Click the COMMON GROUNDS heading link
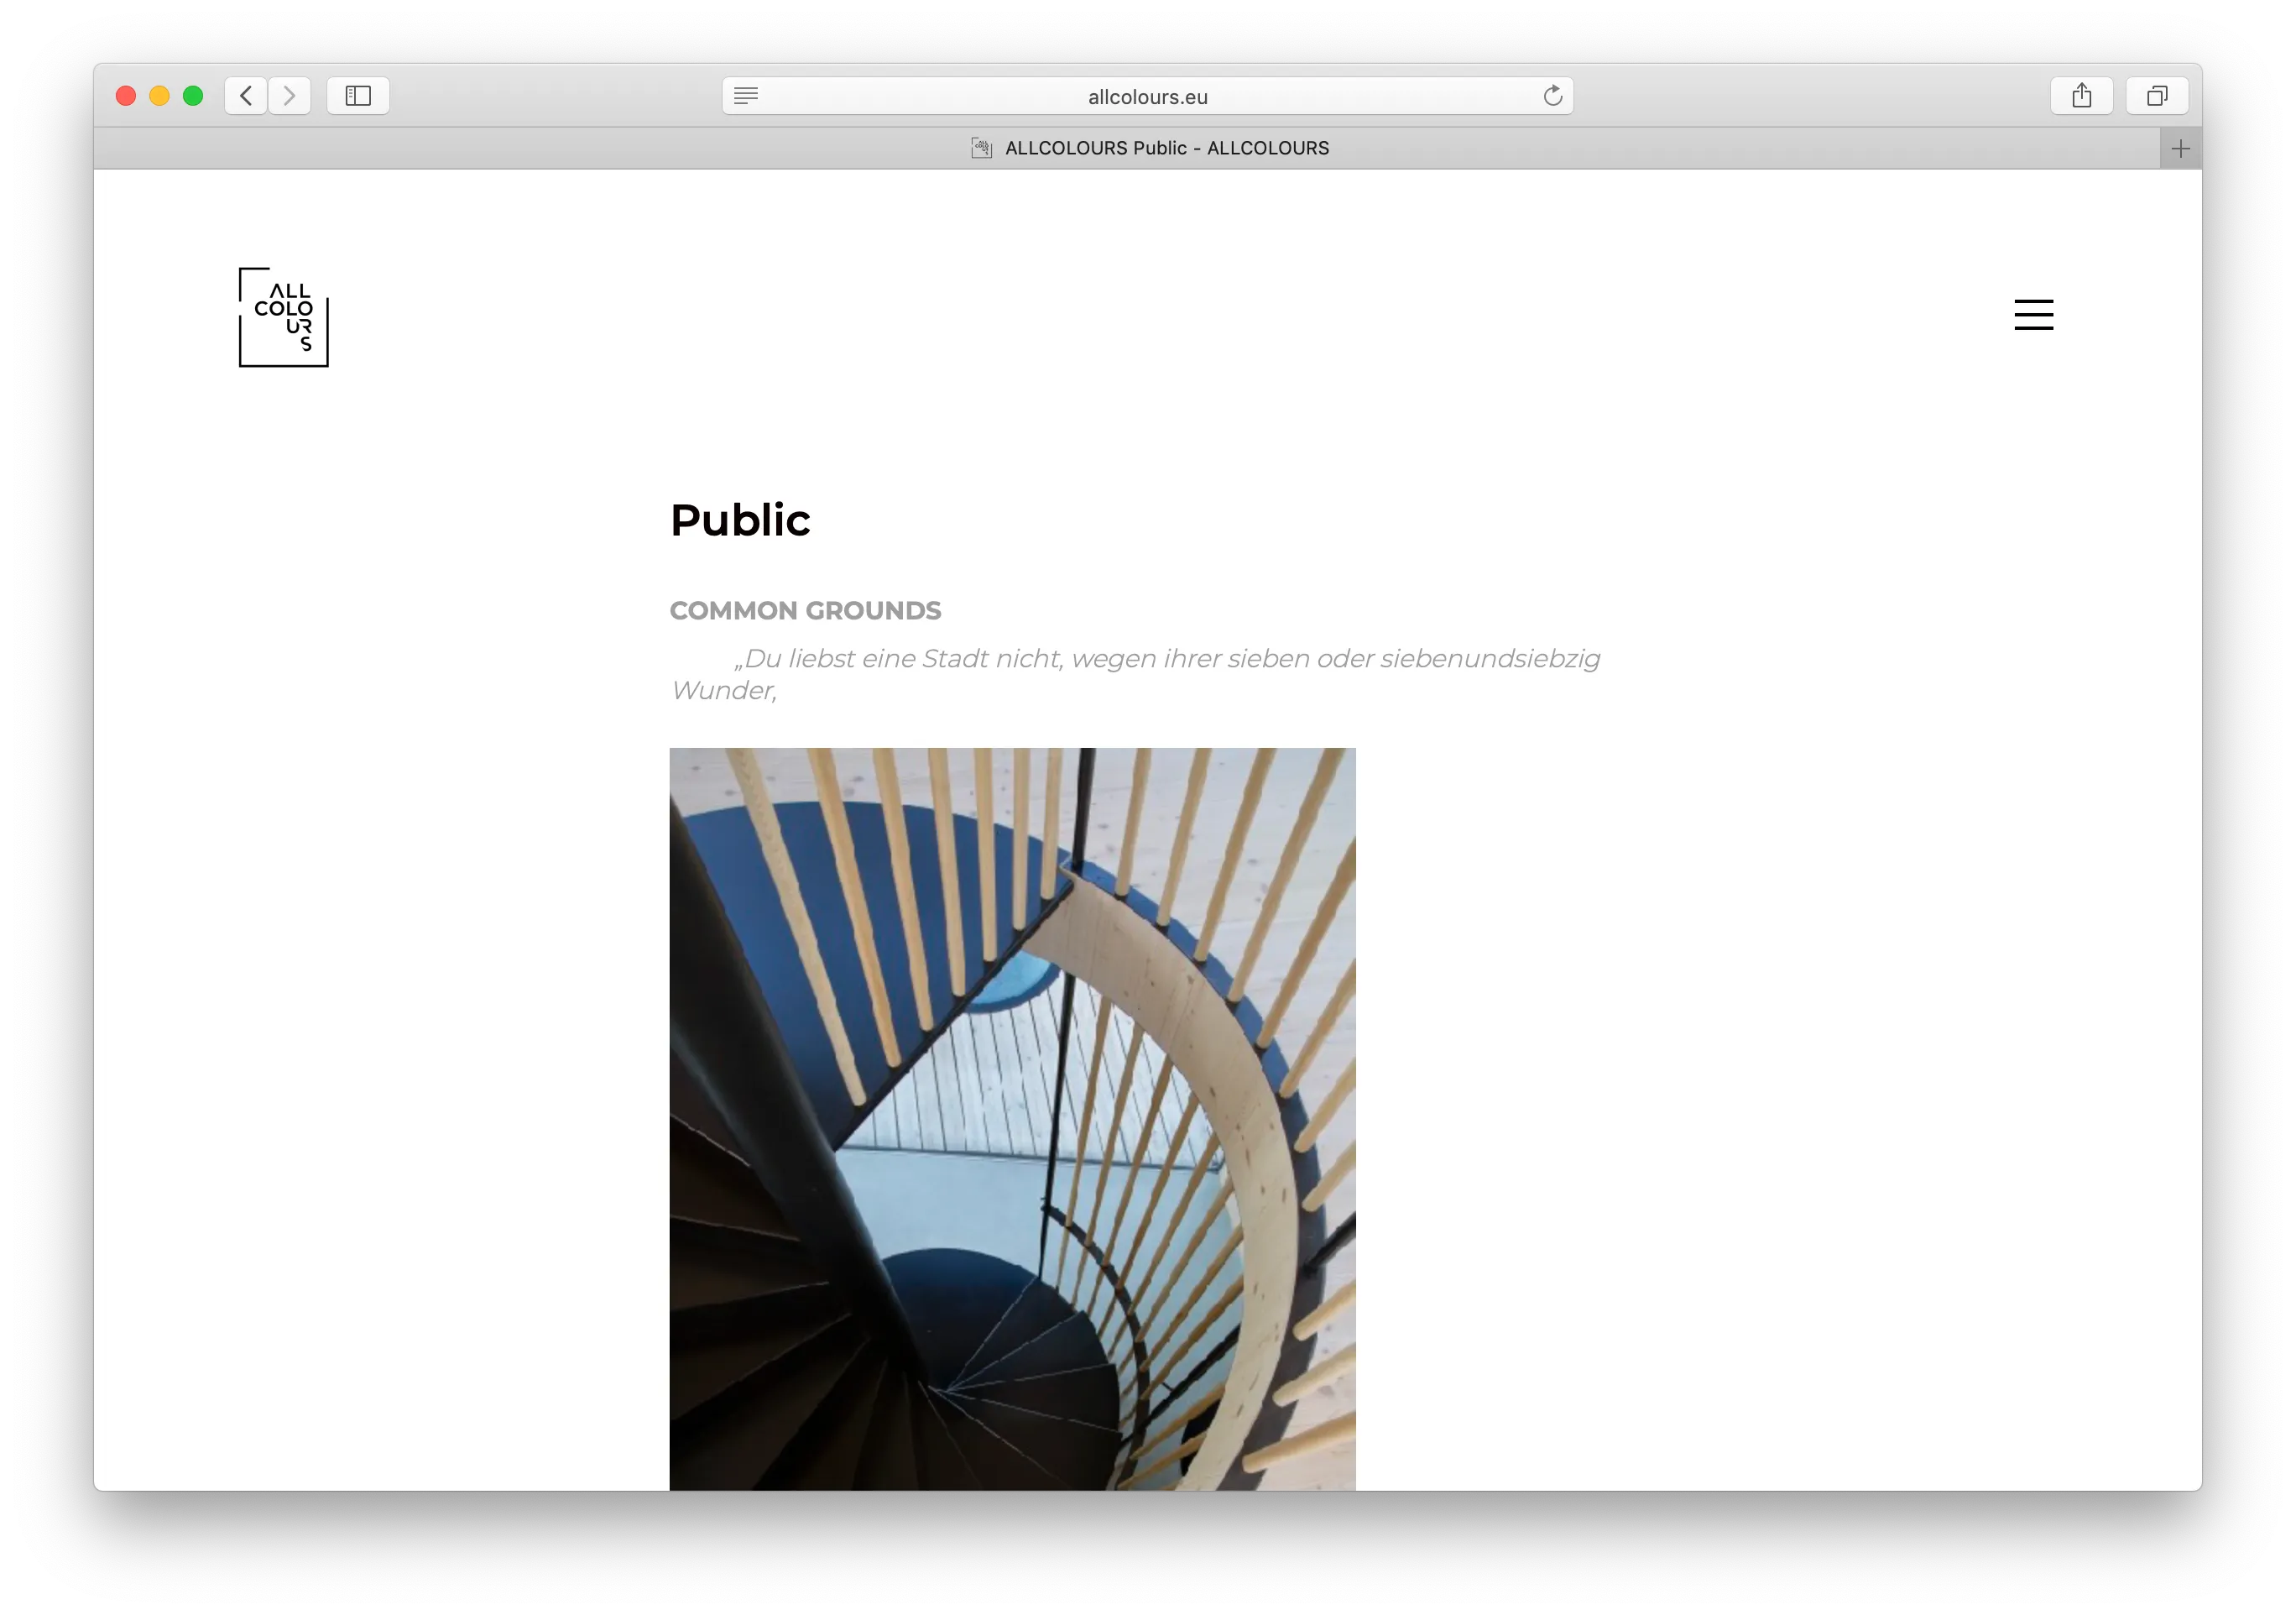The width and height of the screenshot is (2296, 1615). click(x=805, y=611)
